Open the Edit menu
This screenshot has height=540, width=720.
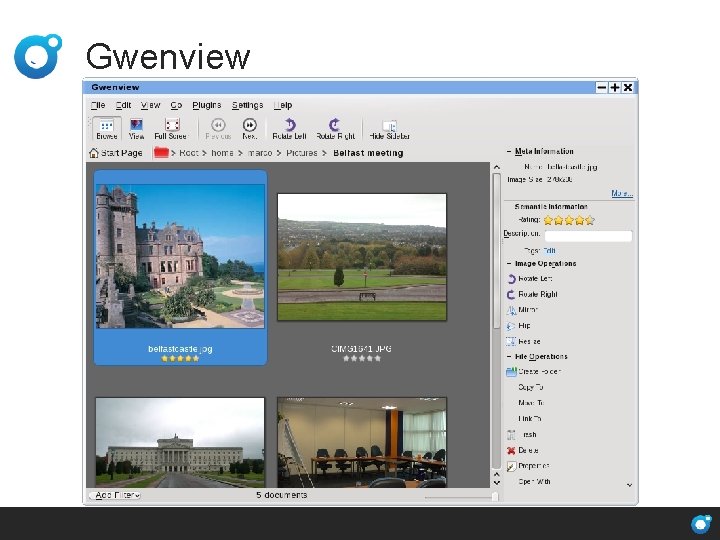pos(124,105)
